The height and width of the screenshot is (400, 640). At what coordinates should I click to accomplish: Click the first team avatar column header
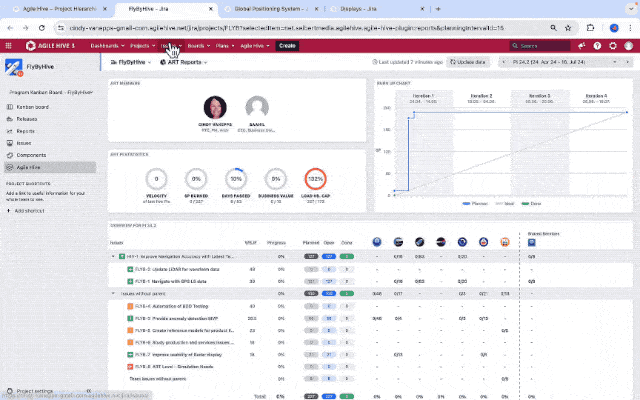pyautogui.click(x=377, y=242)
